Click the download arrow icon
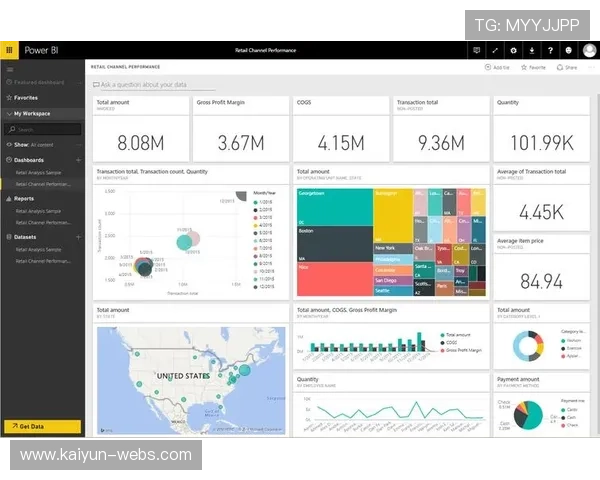600x480 pixels. (x=532, y=50)
